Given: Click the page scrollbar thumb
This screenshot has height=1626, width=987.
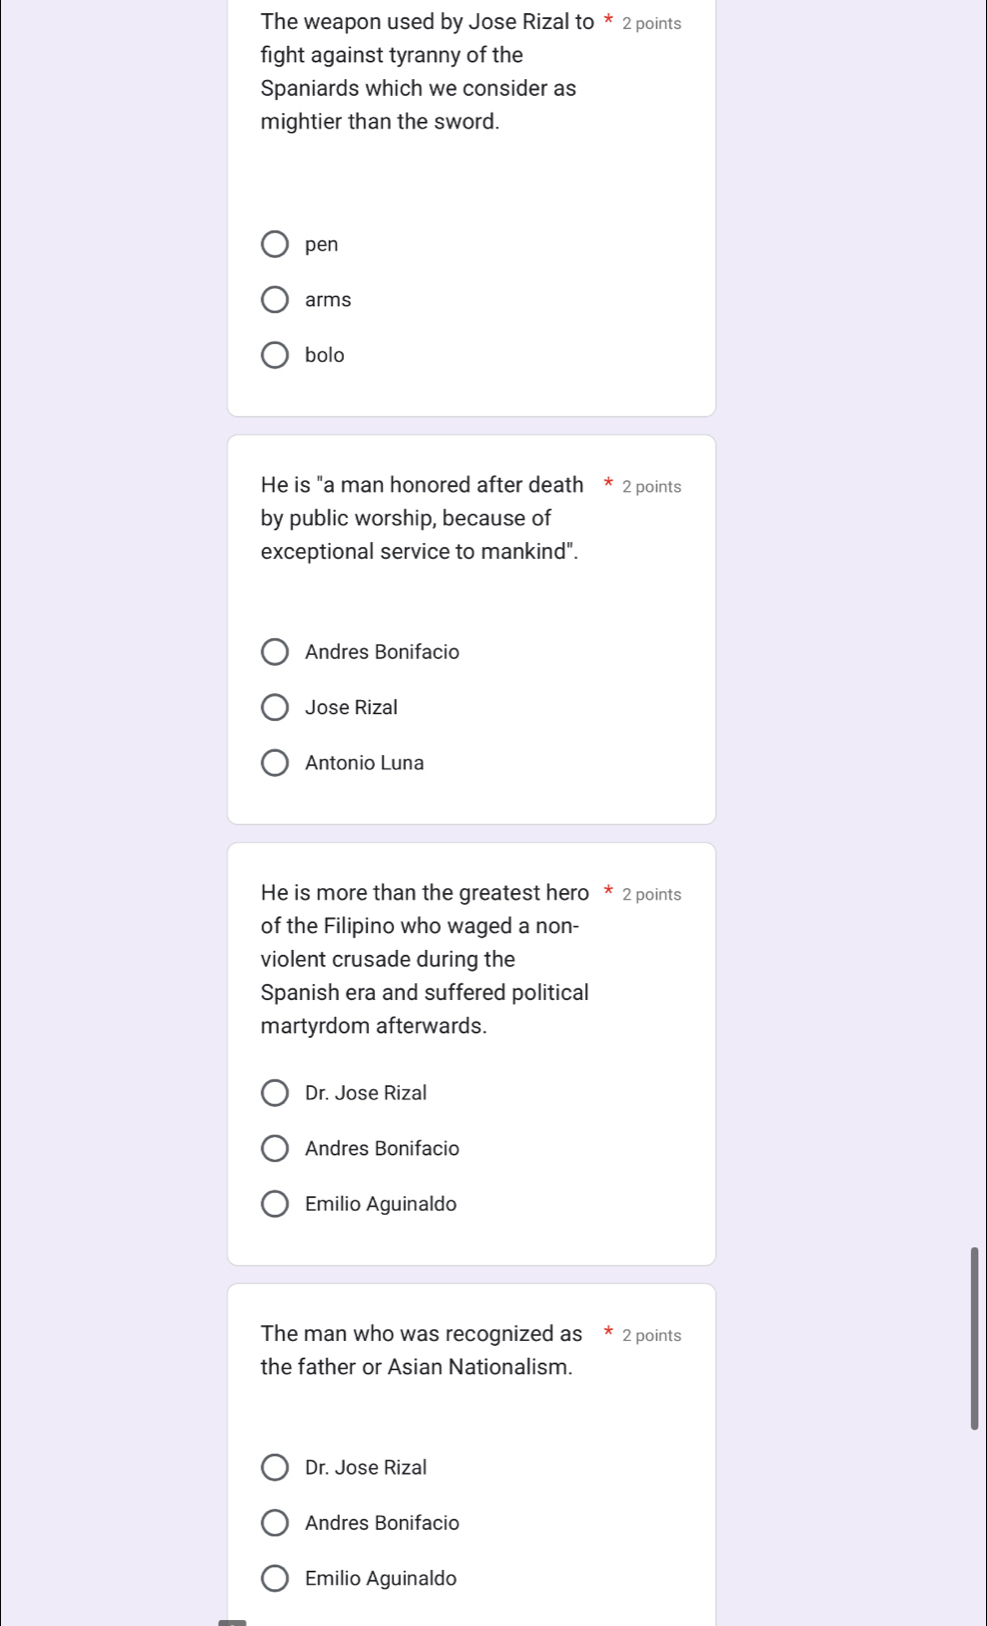Looking at the screenshot, I should click(974, 1338).
